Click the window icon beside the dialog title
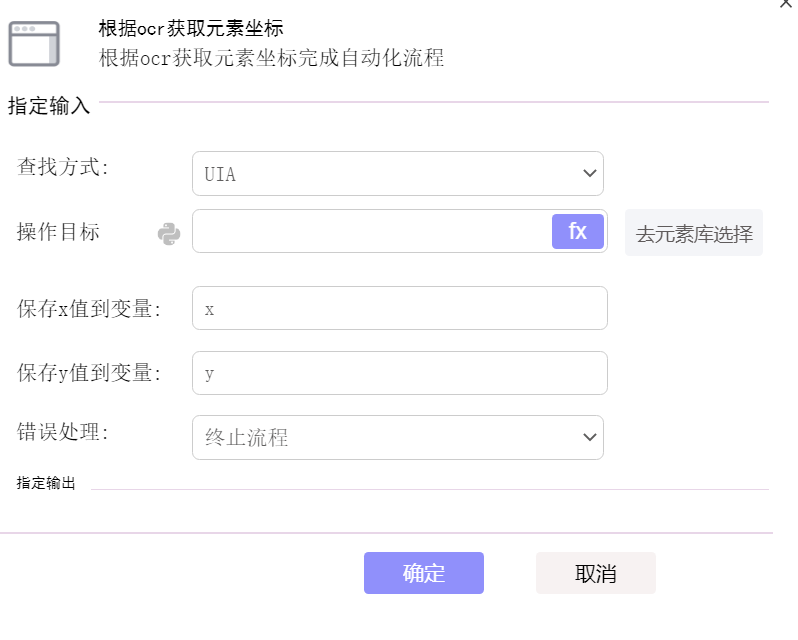 click(34, 44)
